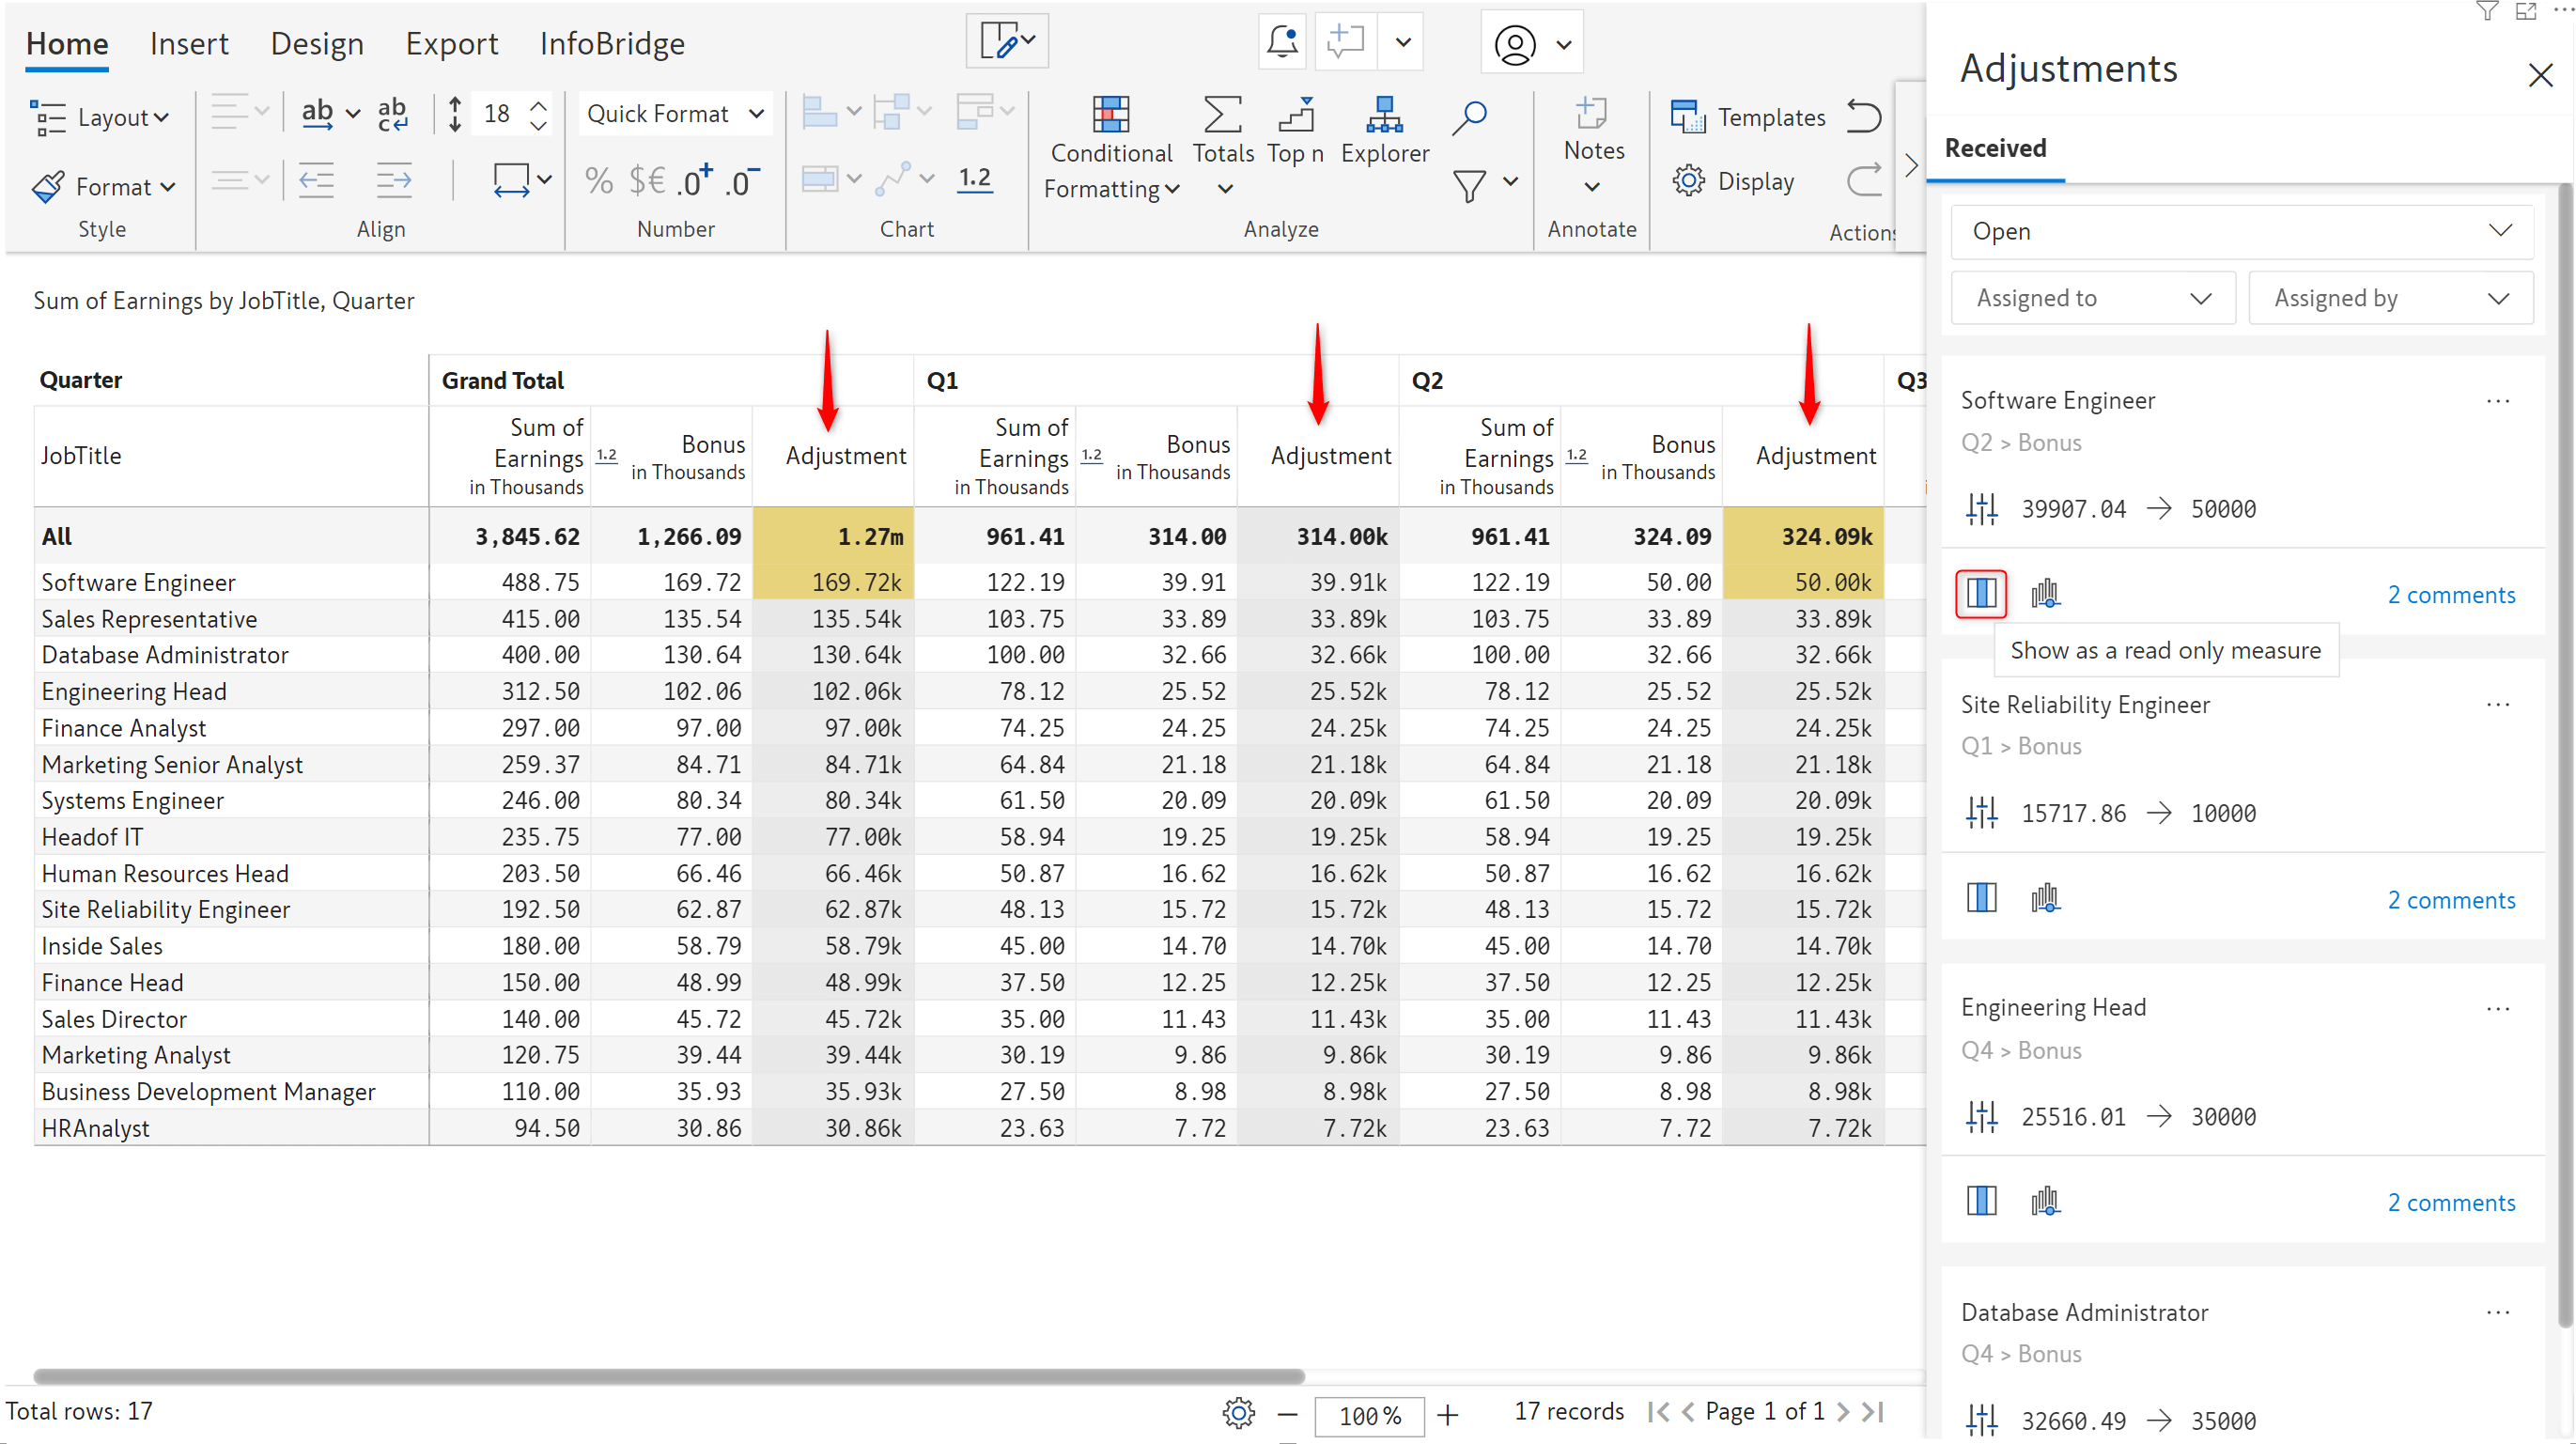Image resolution: width=2576 pixels, height=1444 pixels.
Task: Click the redo arrow in Actions
Action: tap(1863, 181)
